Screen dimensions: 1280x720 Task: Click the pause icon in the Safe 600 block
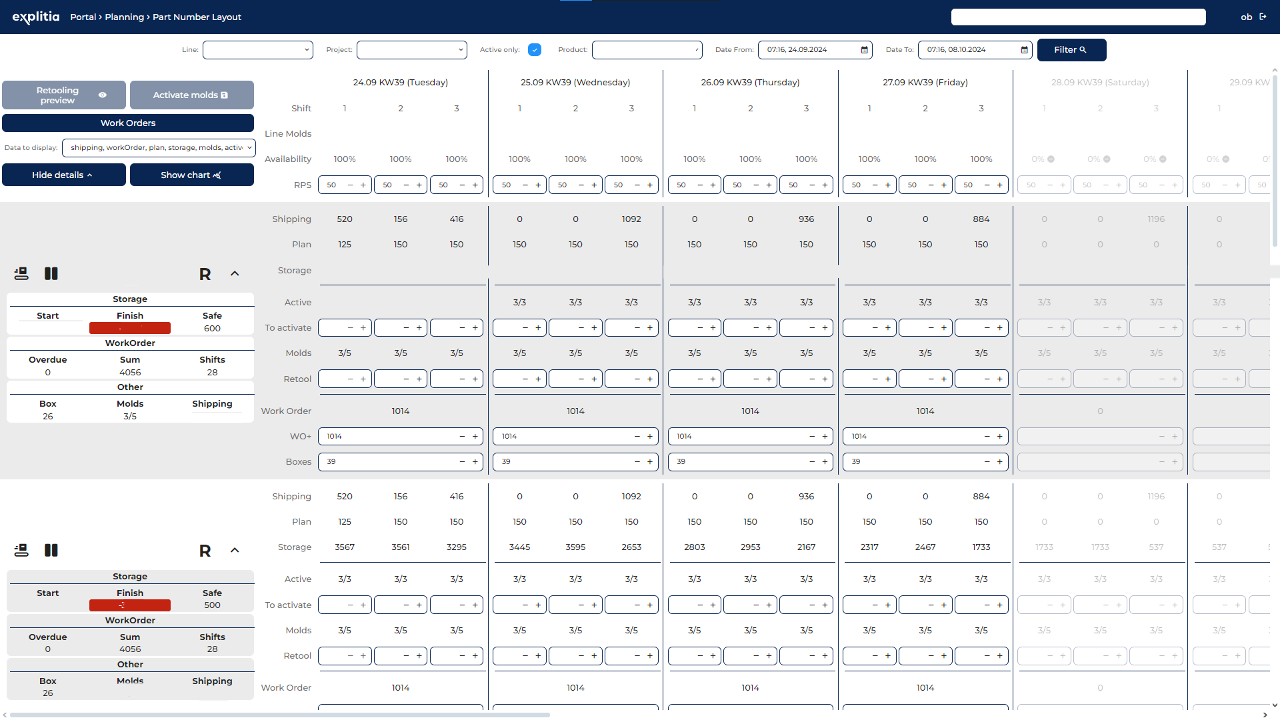pos(51,274)
